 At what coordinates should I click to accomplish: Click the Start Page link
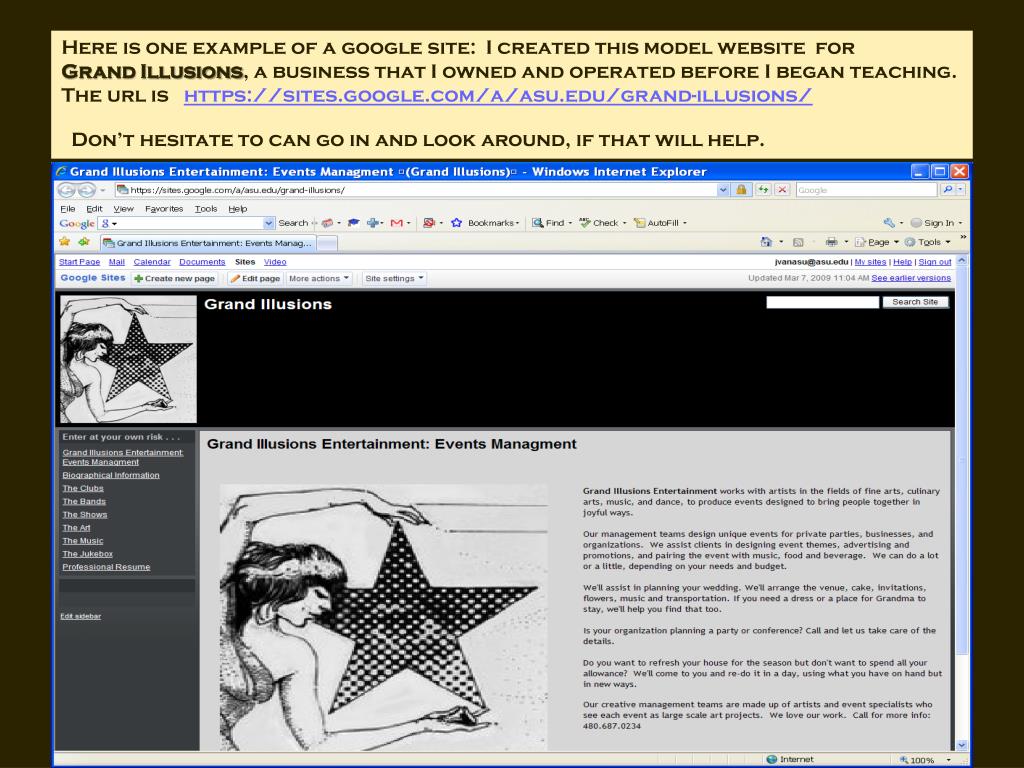(79, 262)
